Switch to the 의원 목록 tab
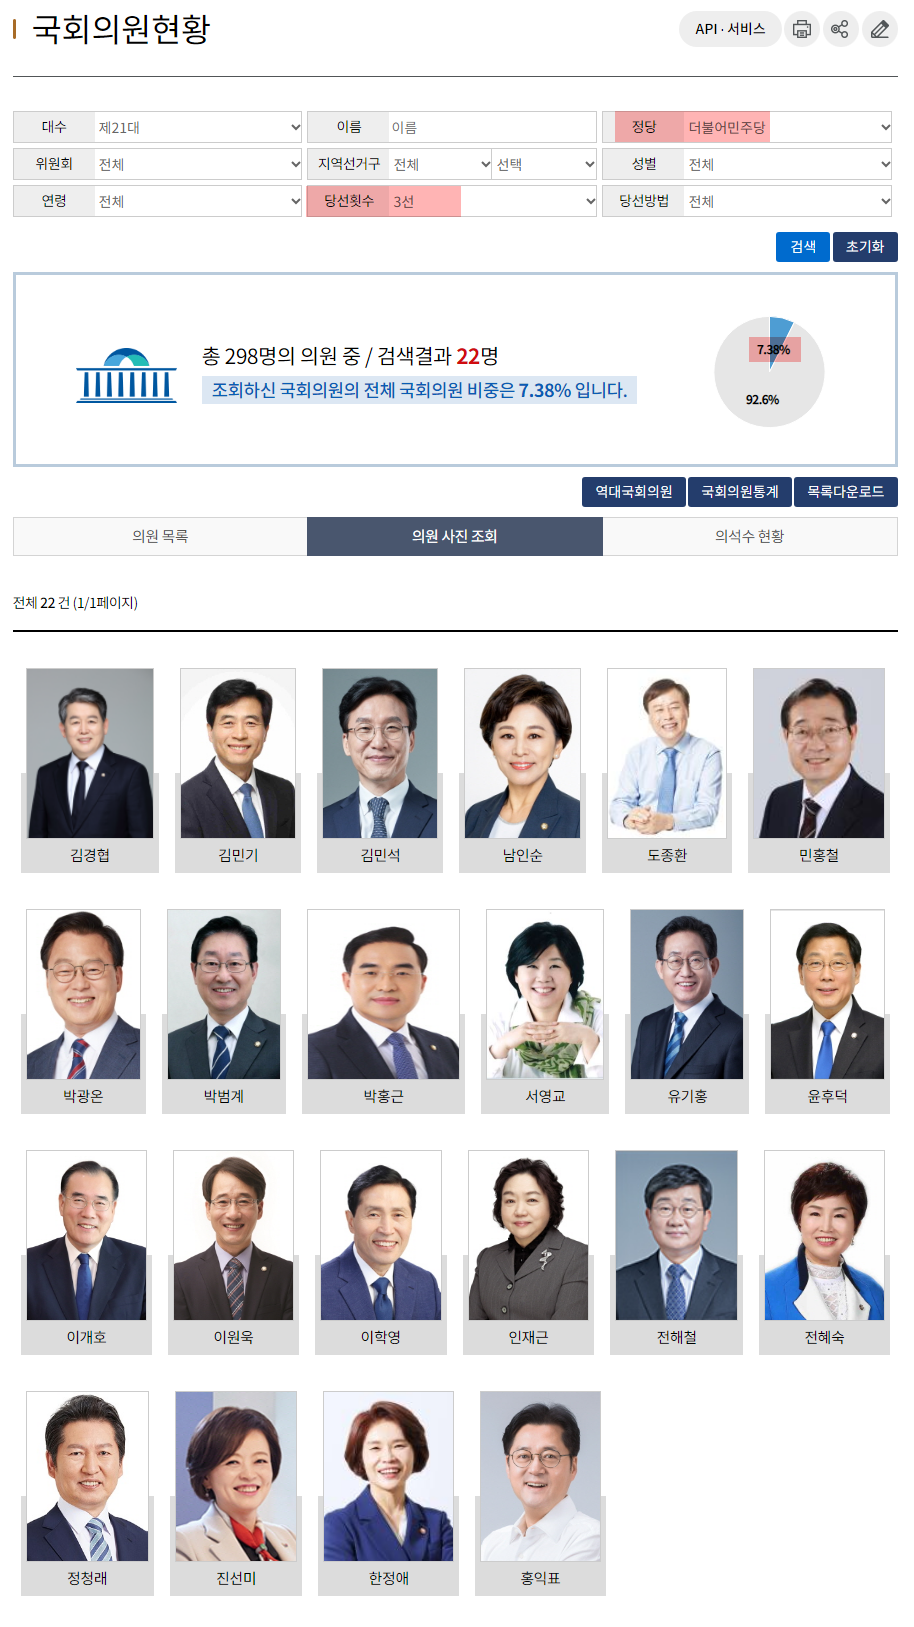This screenshot has height=1627, width=914. pyautogui.click(x=160, y=536)
